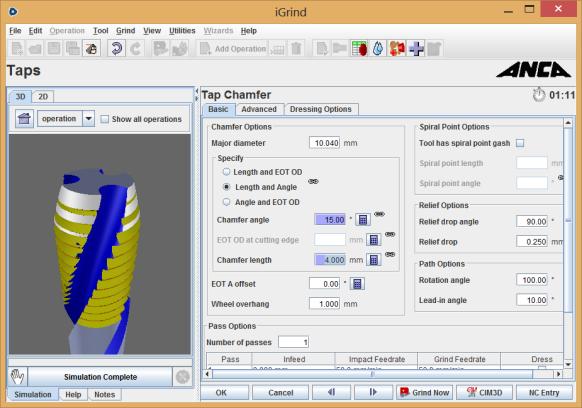
Task: Switch to the 2D view tab
Action: click(43, 97)
